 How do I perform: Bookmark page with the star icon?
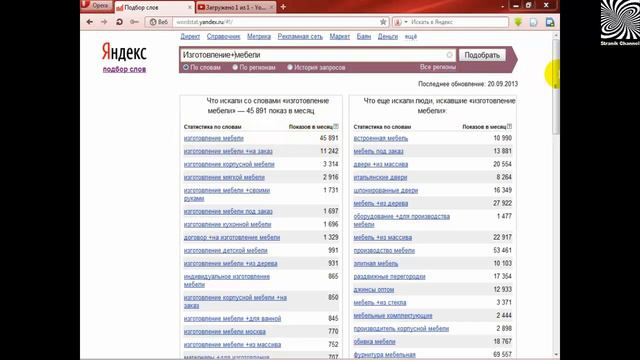[383, 22]
